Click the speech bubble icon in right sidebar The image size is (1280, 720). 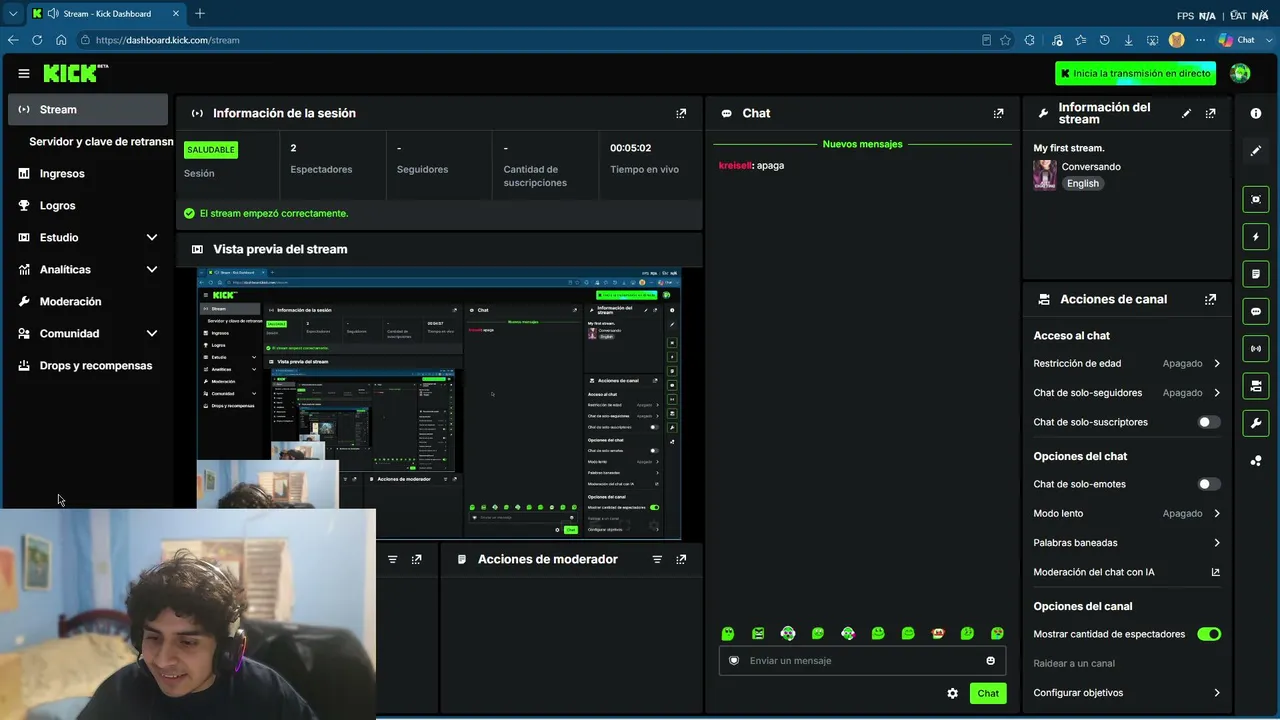tap(1256, 311)
